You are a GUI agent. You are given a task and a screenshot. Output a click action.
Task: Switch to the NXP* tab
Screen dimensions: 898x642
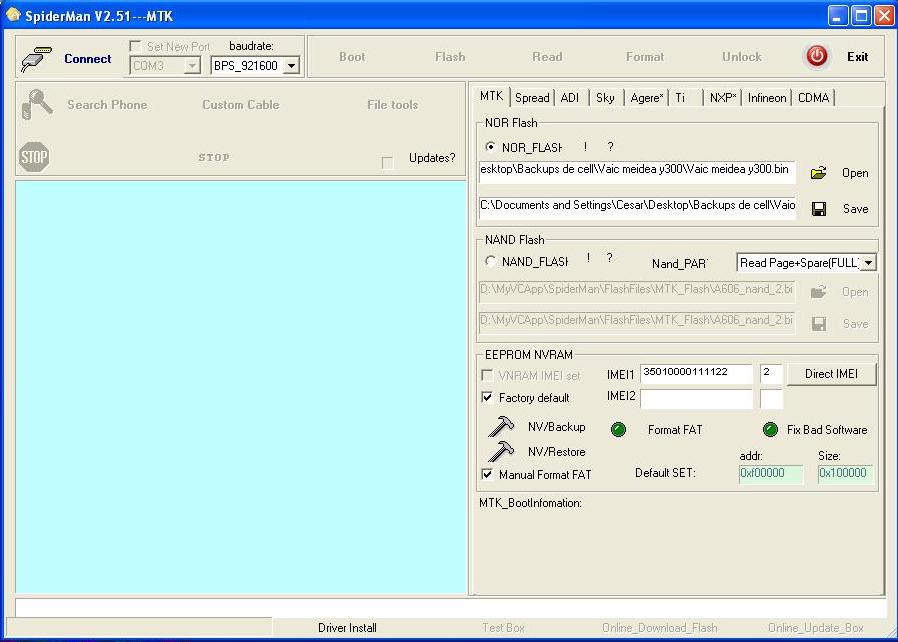pos(723,98)
